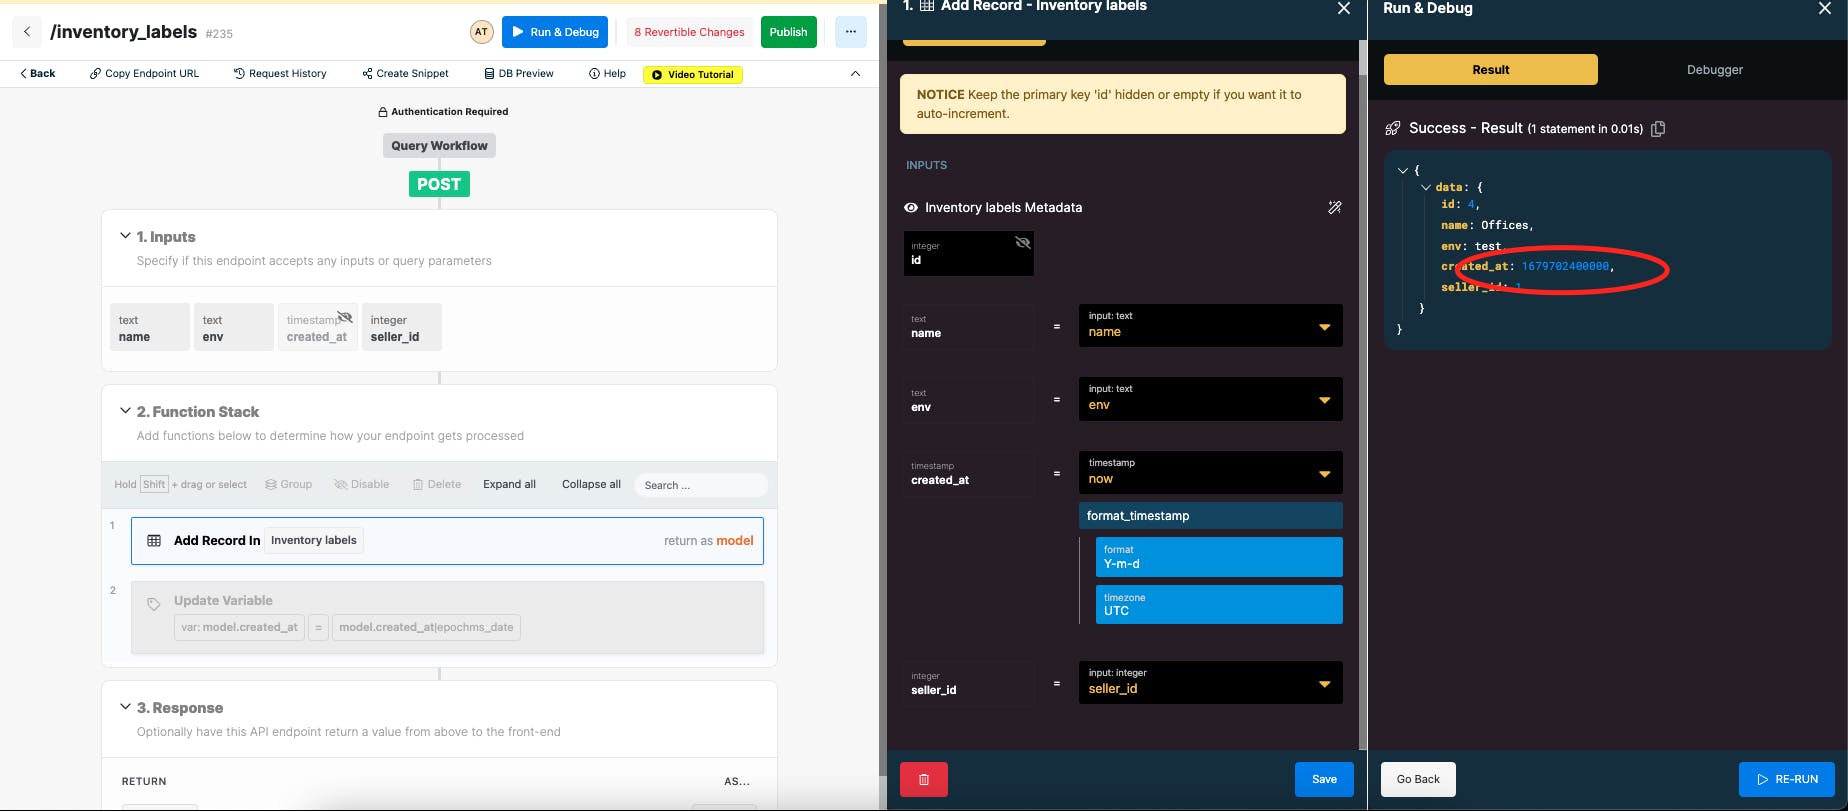Open the three-dot more options menu
The height and width of the screenshot is (811, 1848).
coord(850,32)
